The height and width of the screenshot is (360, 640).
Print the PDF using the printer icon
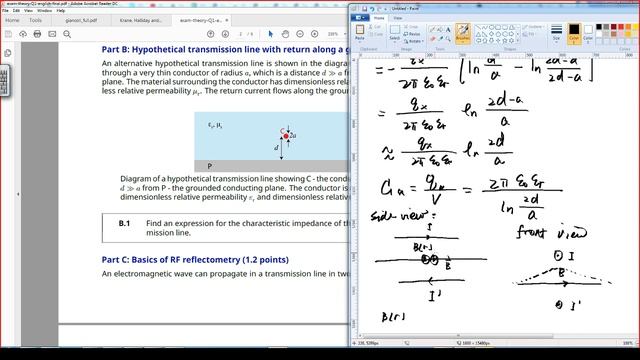click(37, 34)
